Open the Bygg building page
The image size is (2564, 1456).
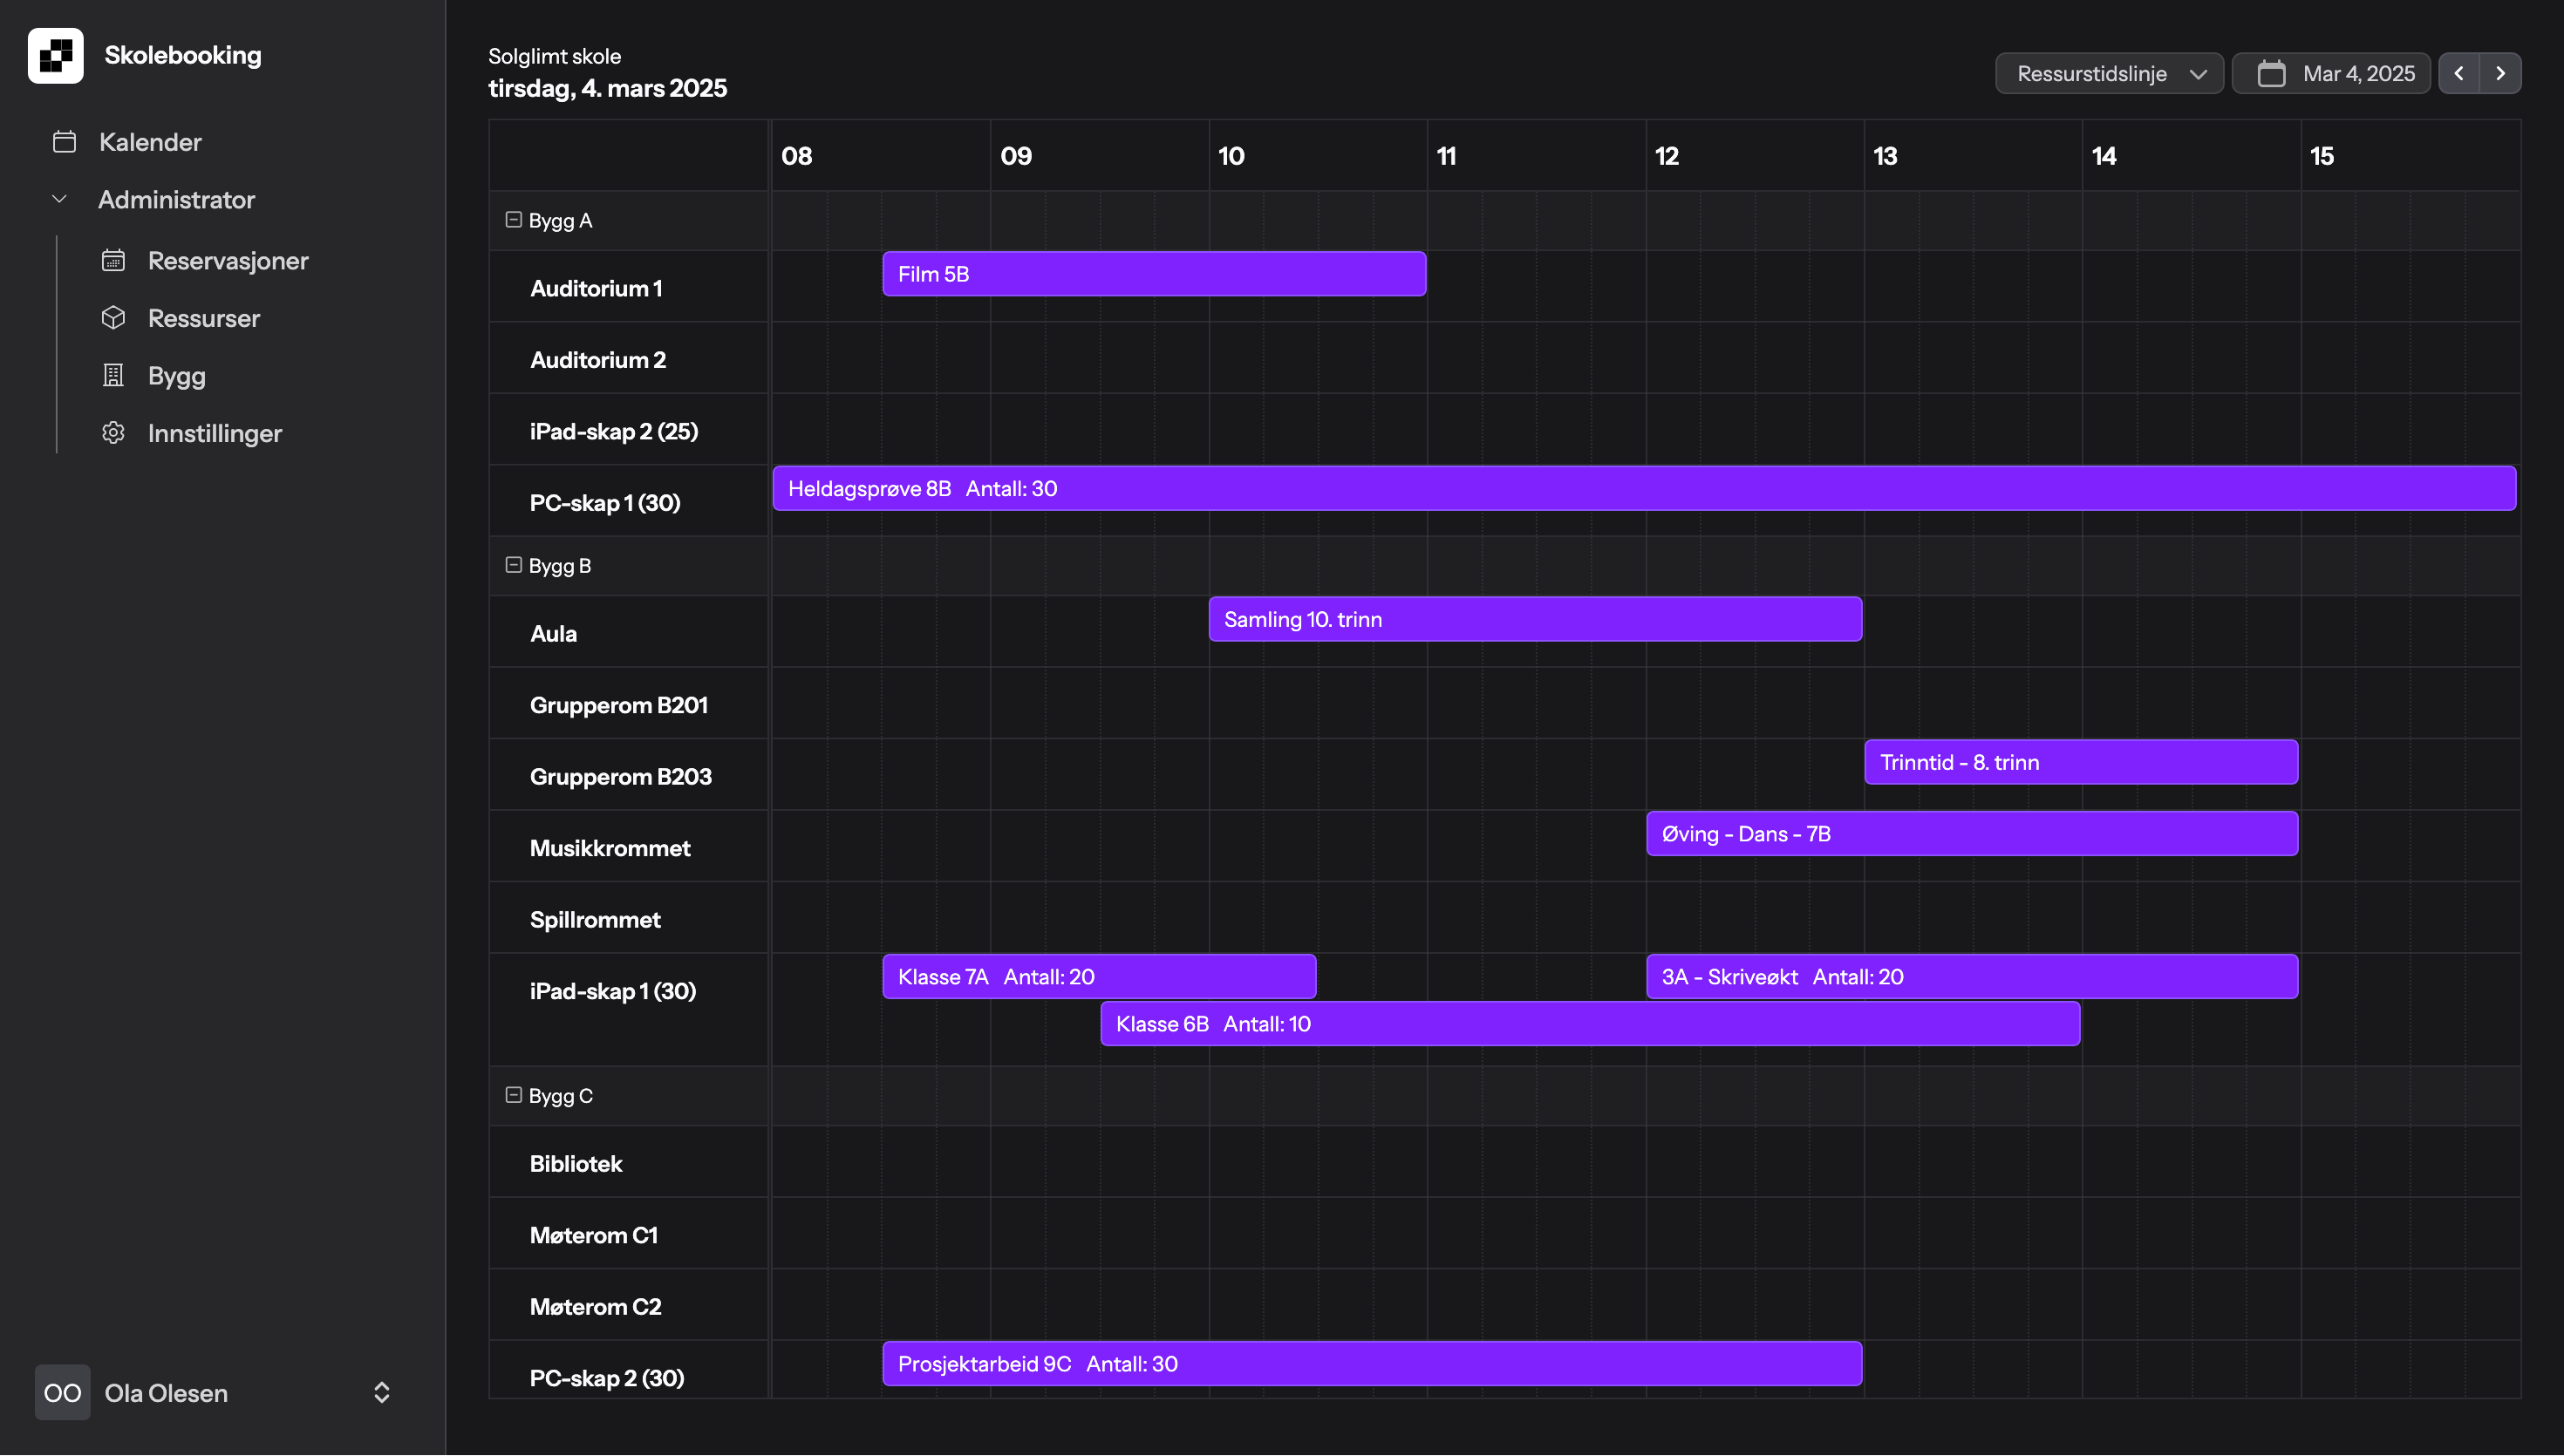tap(176, 376)
